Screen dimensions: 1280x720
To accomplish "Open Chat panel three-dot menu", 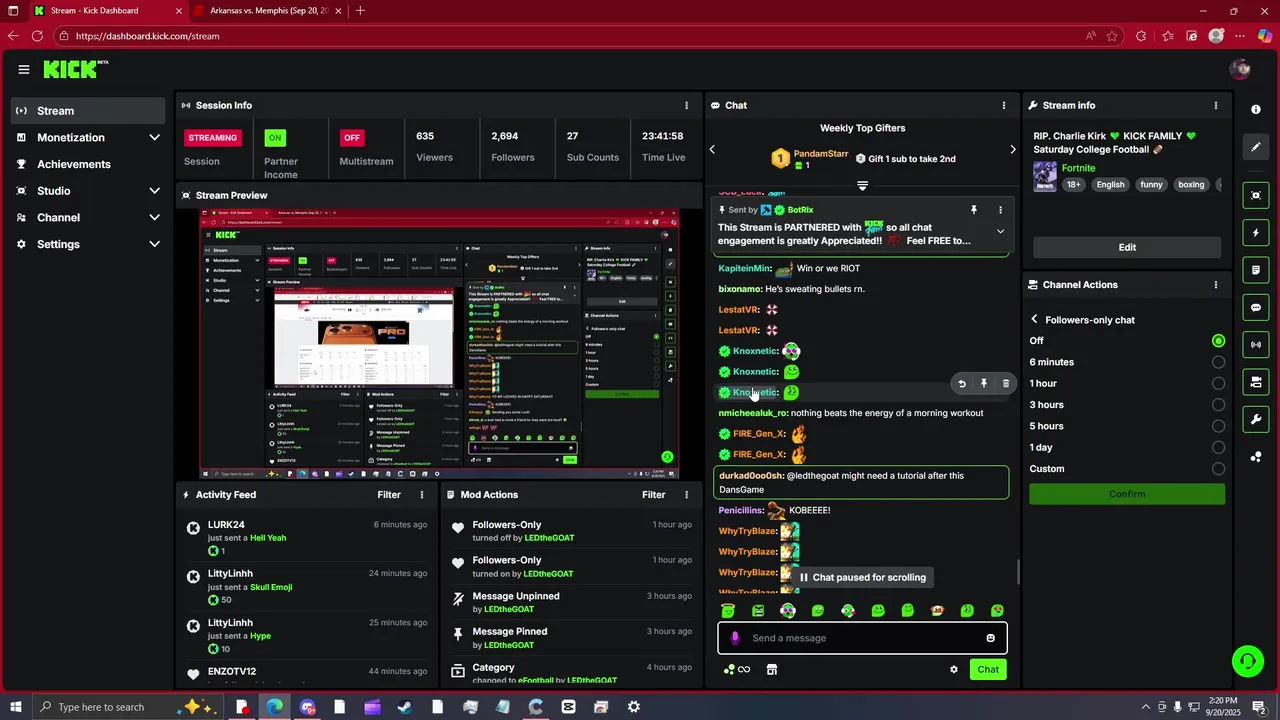I will click(x=1004, y=105).
